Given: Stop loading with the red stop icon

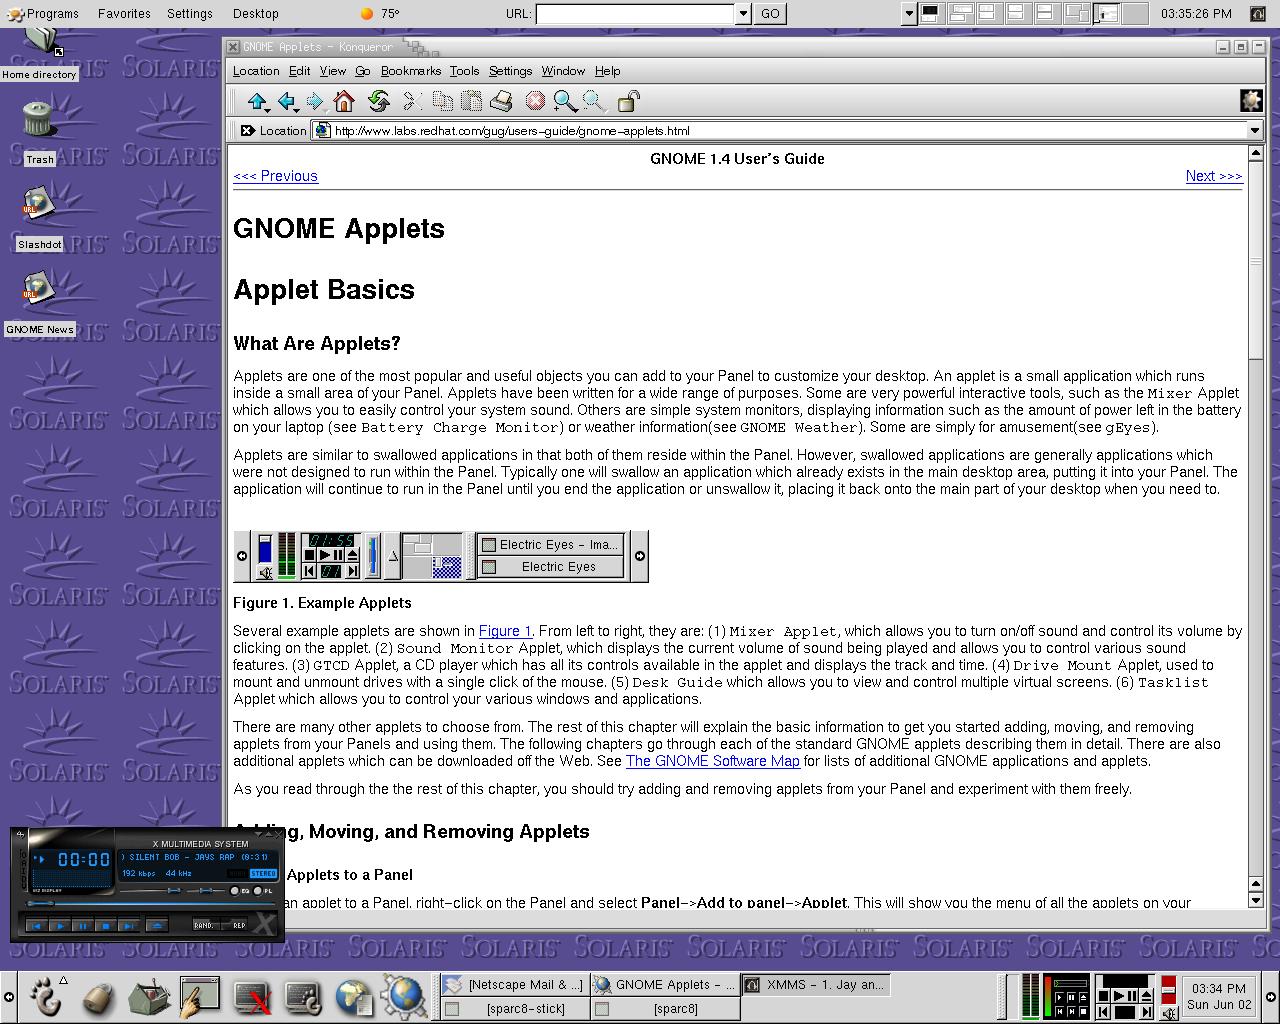Looking at the screenshot, I should [535, 101].
